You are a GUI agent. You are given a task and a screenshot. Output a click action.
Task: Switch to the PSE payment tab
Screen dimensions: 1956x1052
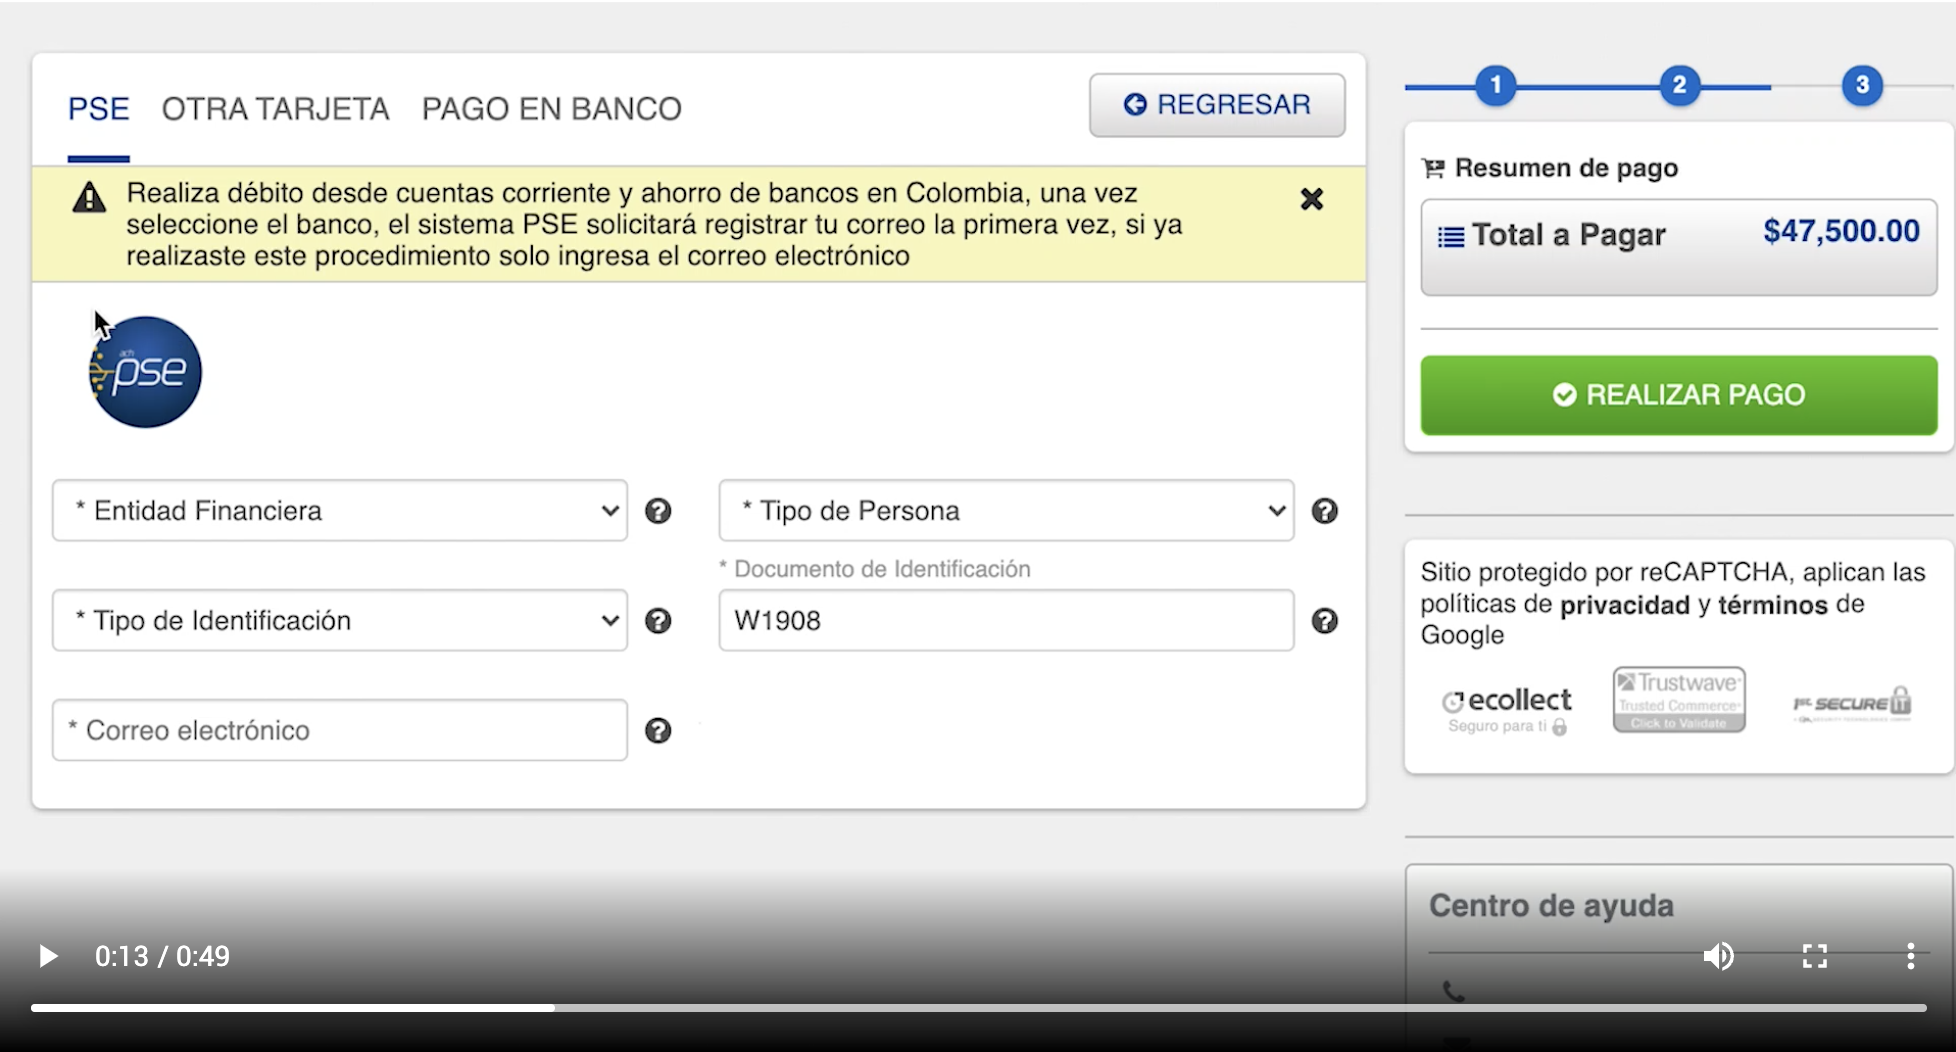[x=98, y=108]
